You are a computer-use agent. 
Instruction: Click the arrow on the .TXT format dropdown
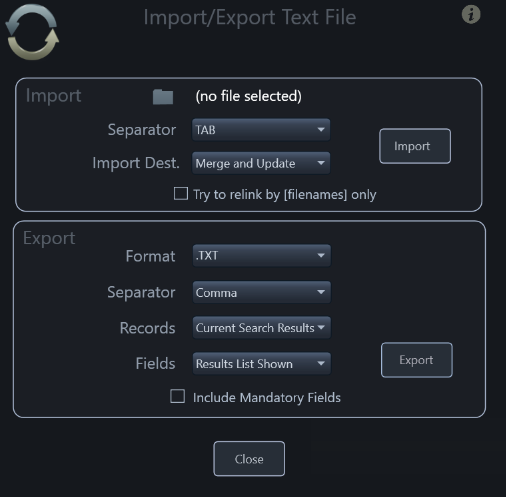coord(321,255)
